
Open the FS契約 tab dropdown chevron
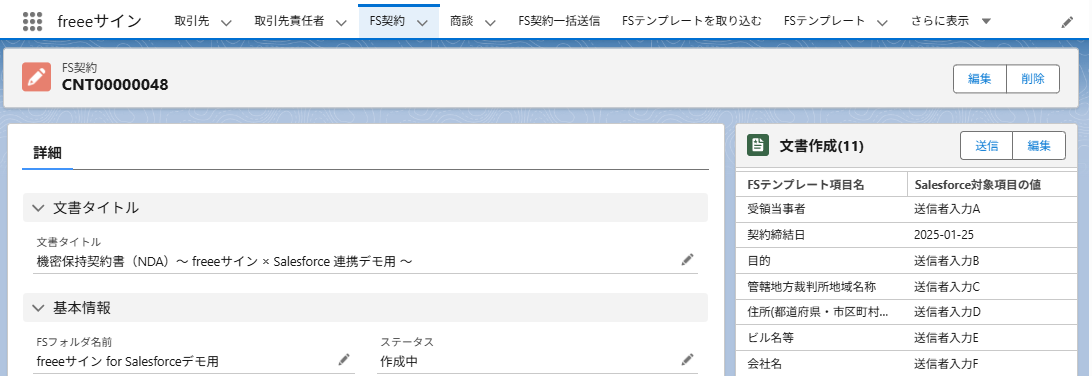coord(422,22)
